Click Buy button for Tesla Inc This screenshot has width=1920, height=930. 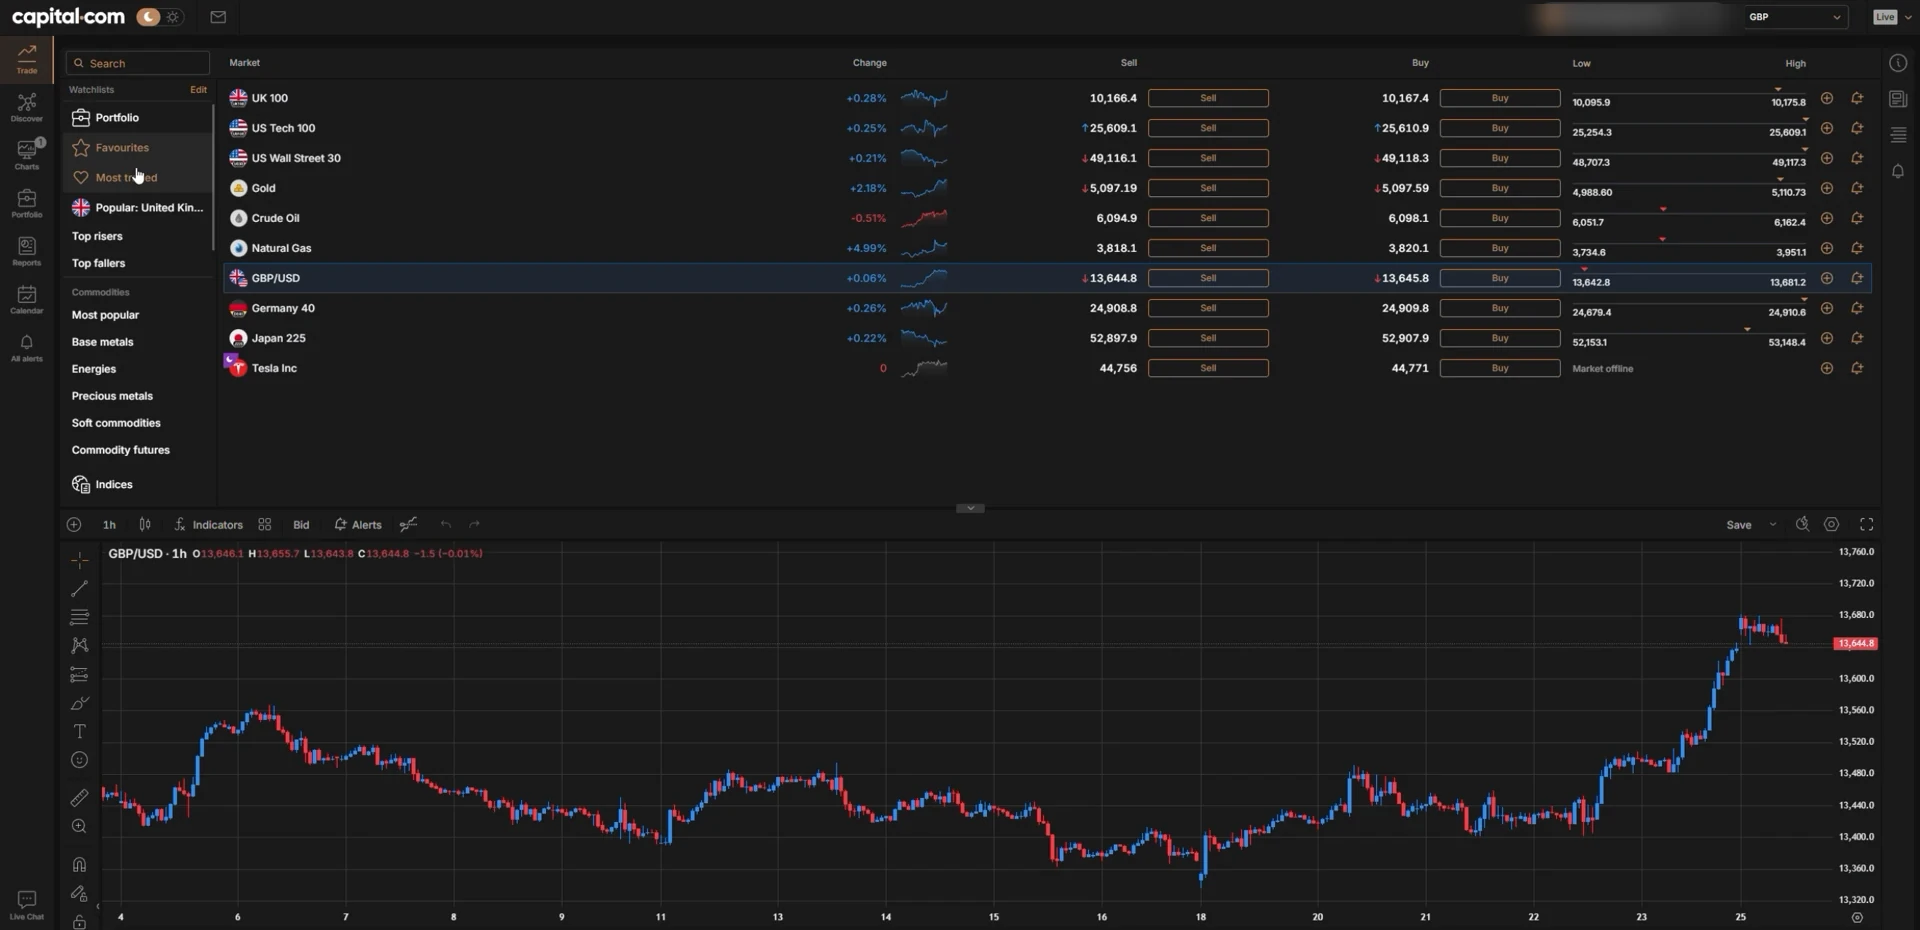click(1500, 368)
